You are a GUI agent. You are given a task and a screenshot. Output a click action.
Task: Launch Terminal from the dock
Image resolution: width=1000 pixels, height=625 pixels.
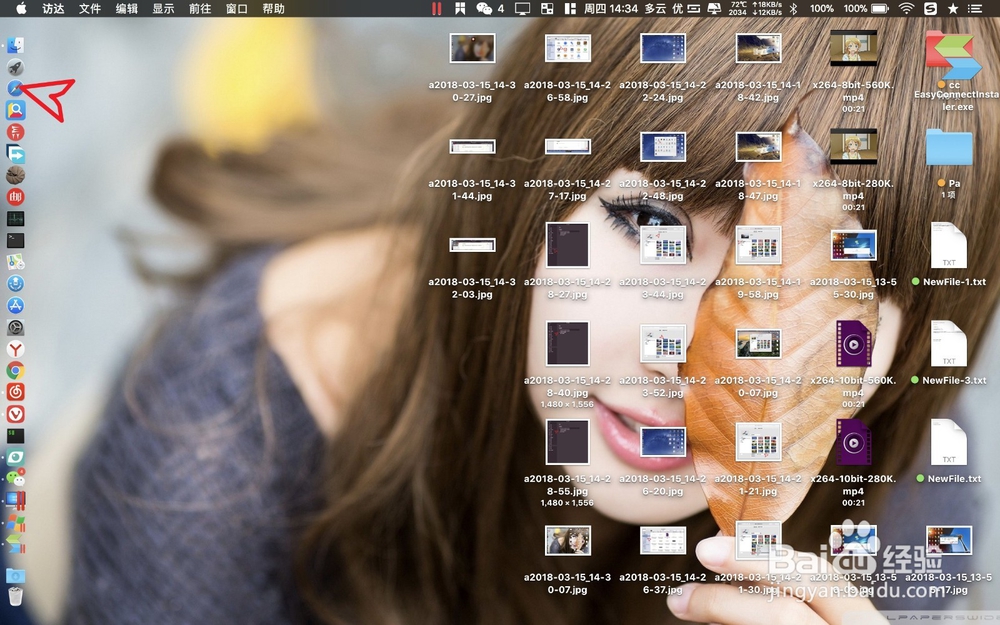coord(15,240)
